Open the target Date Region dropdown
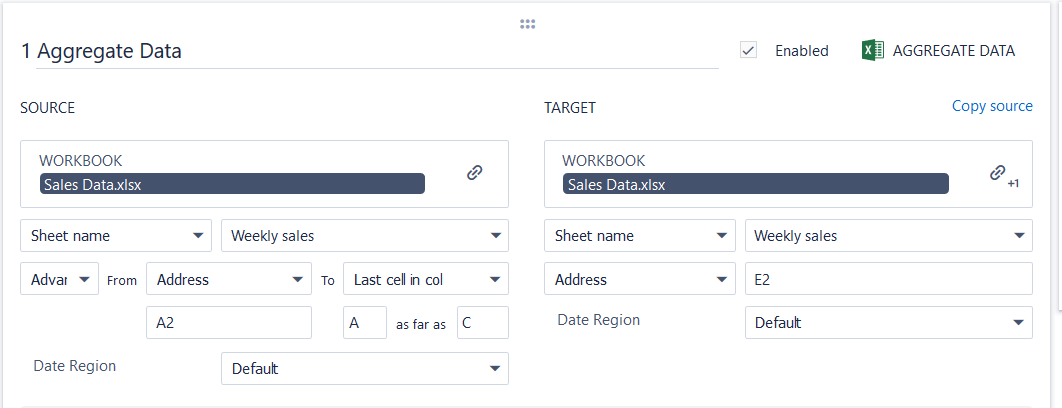 tap(888, 323)
